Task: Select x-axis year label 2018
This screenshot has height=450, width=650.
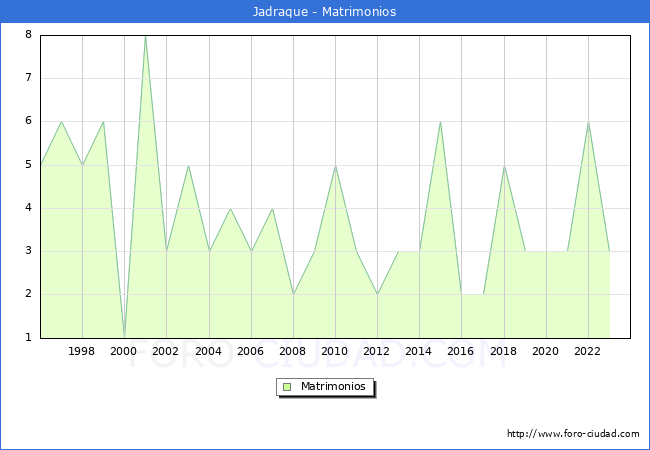Action: pyautogui.click(x=503, y=351)
